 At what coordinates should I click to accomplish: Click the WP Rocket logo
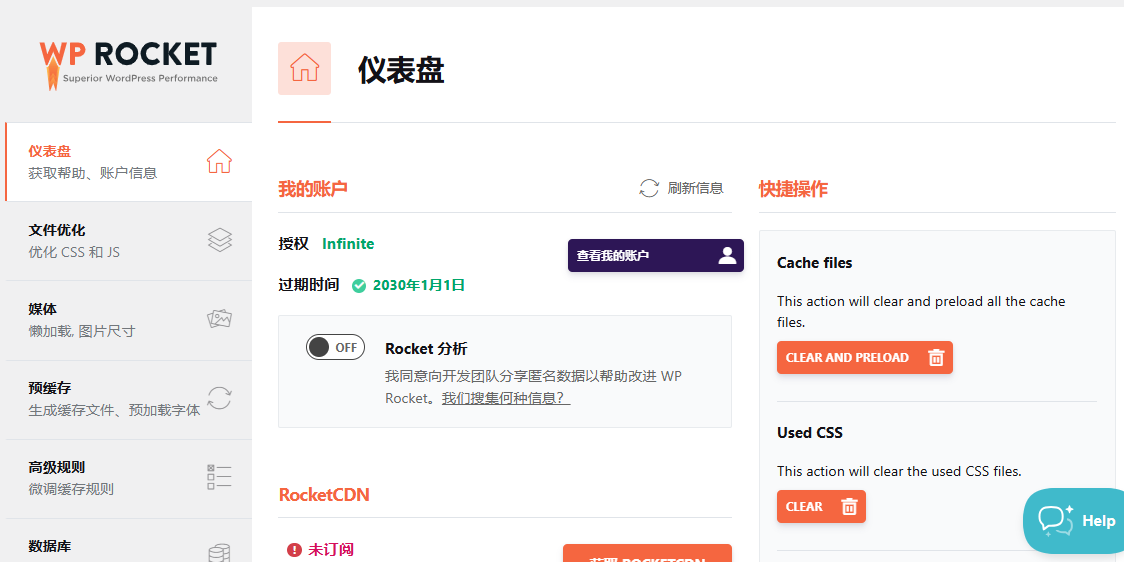point(128,65)
